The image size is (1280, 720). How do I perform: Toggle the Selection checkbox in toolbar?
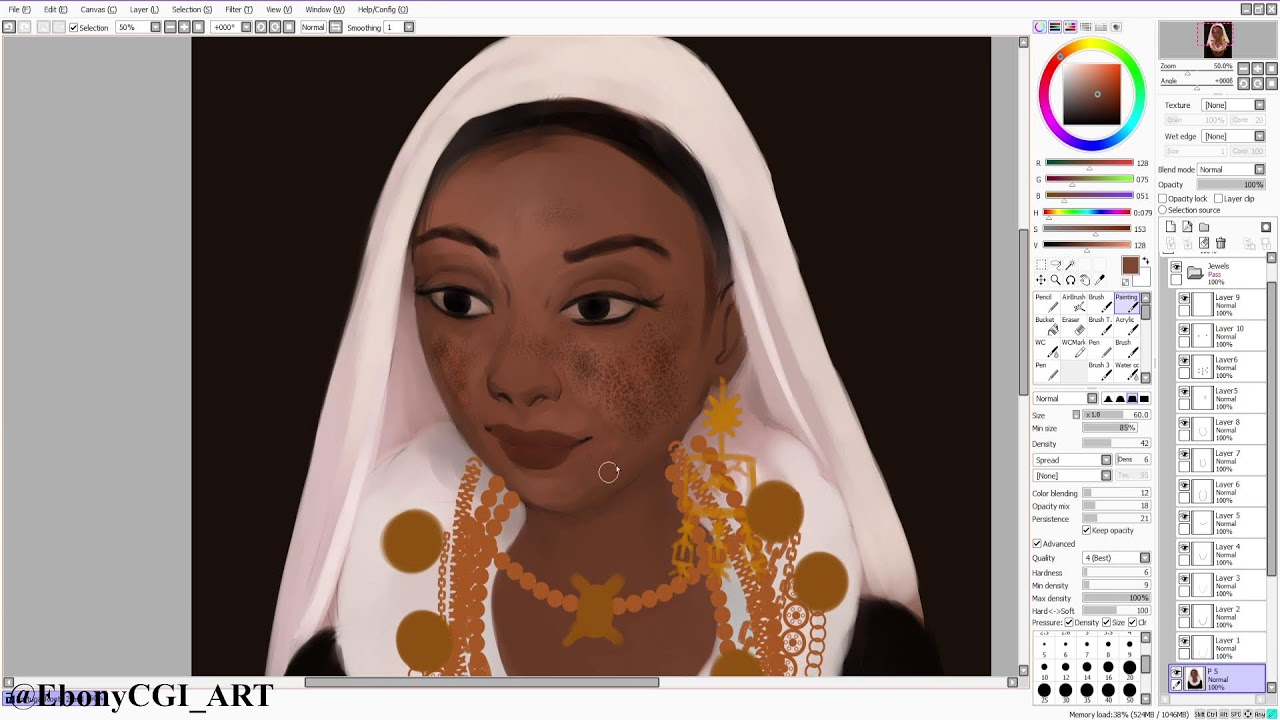(x=73, y=27)
